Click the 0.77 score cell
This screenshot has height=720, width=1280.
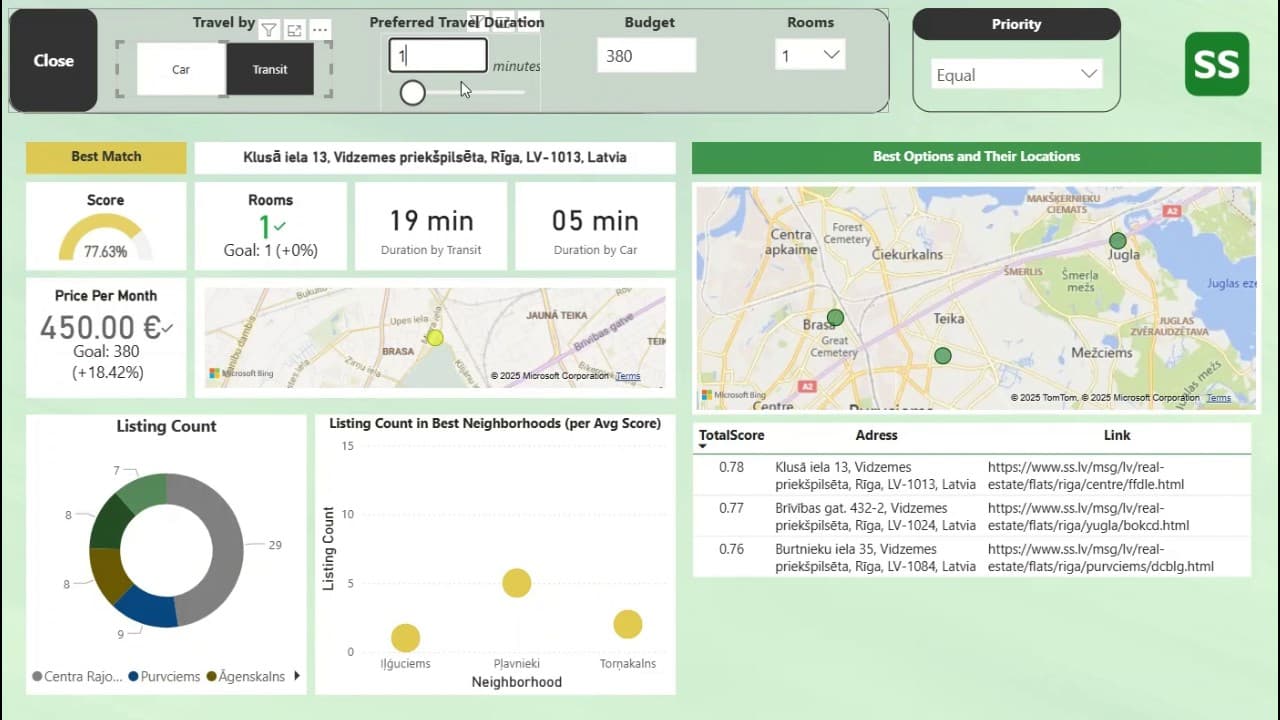[x=731, y=508]
